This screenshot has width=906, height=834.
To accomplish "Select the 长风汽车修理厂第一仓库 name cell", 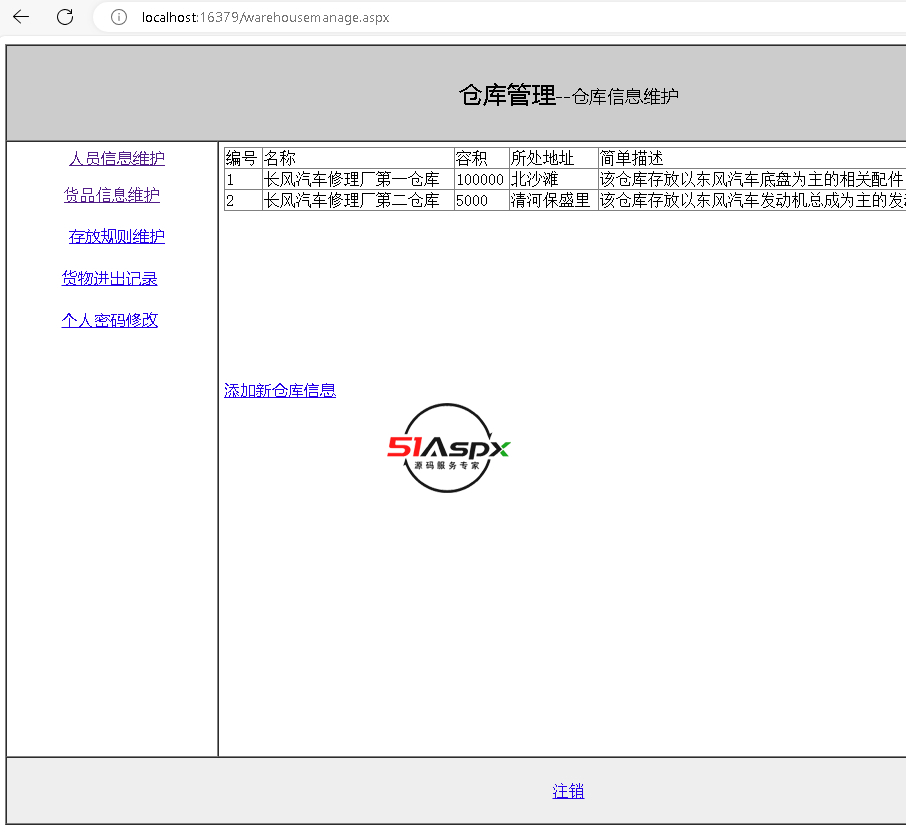I will pos(352,179).
